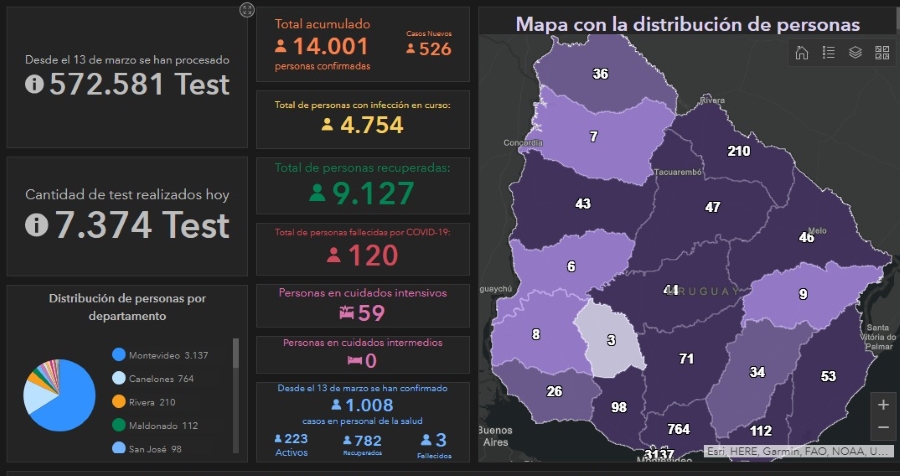Click the expand icon above the test panel
This screenshot has width=900, height=476.
(x=247, y=10)
